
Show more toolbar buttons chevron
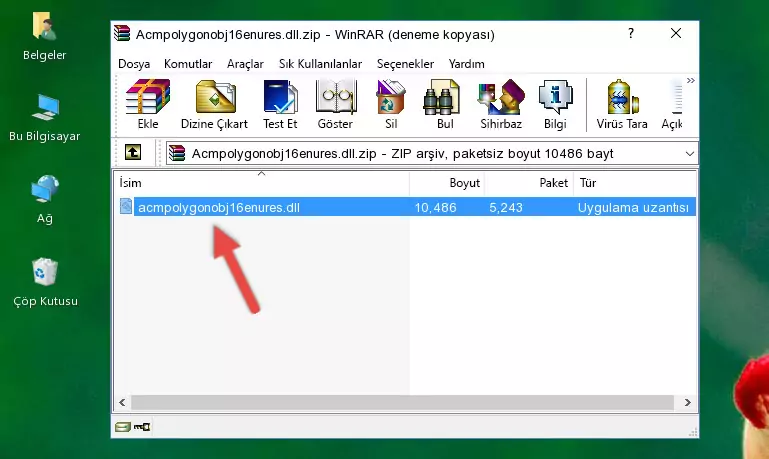[691, 80]
